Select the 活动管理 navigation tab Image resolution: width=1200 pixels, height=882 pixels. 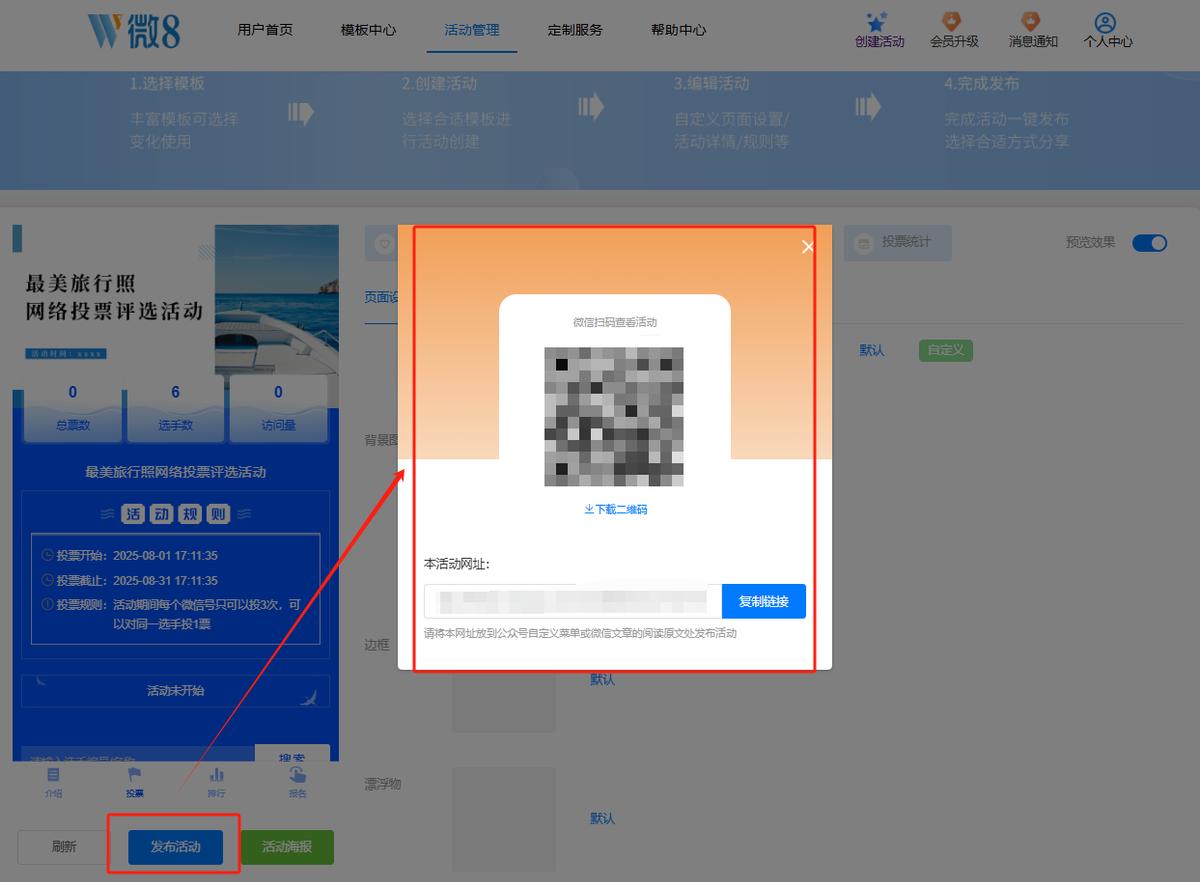coord(472,30)
